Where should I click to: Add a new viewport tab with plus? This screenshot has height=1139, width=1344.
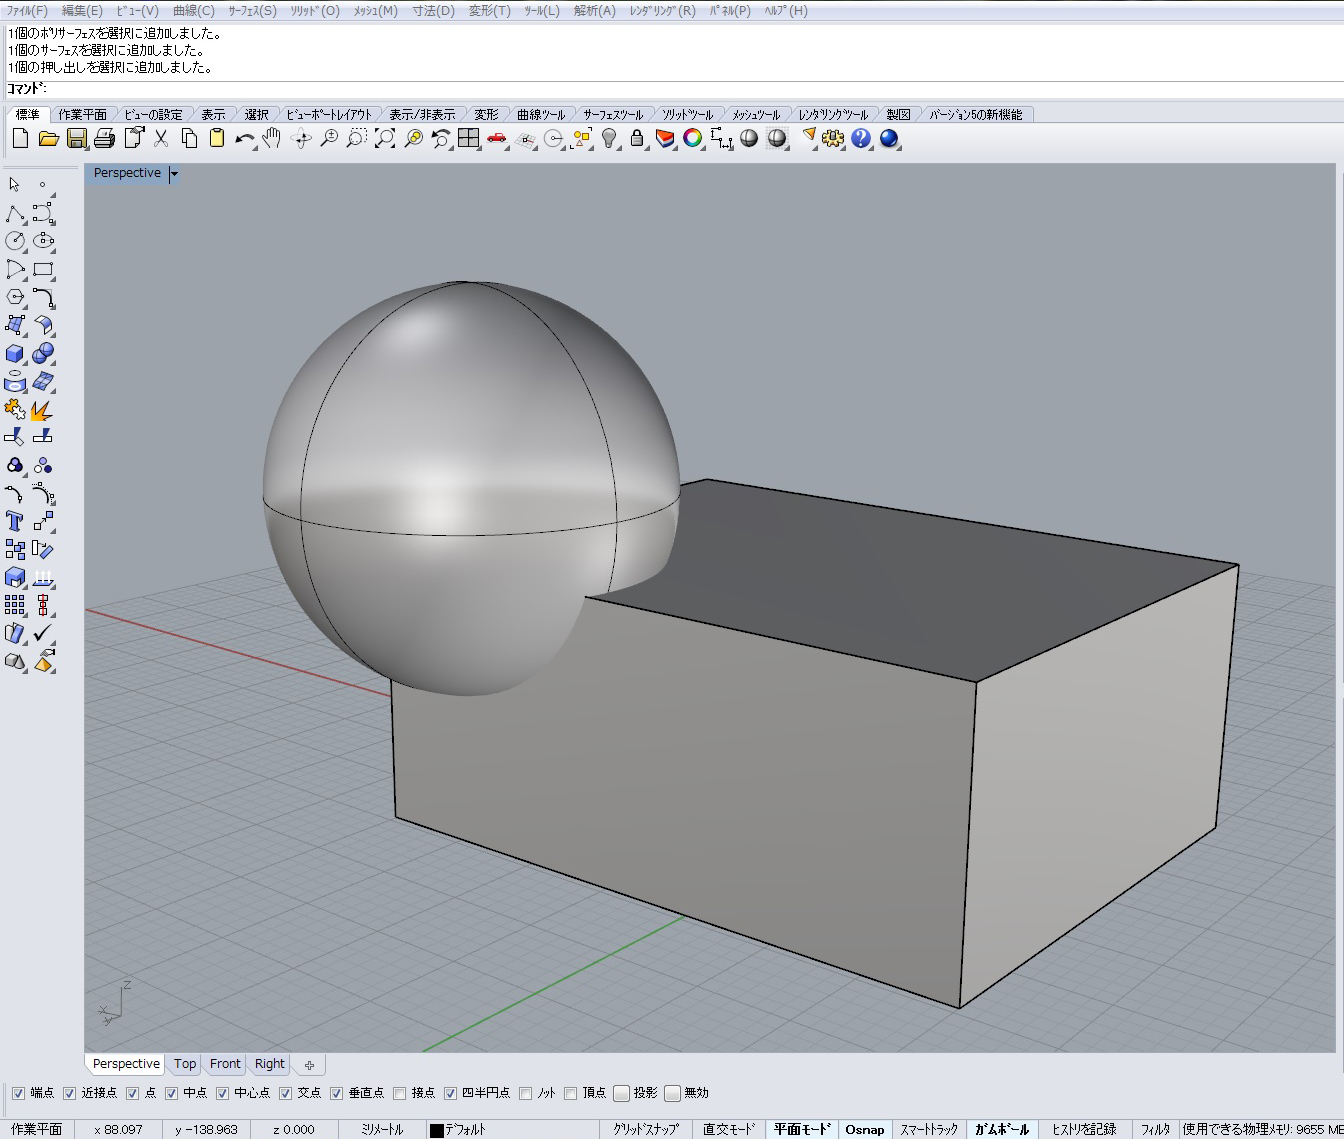[x=310, y=1065]
